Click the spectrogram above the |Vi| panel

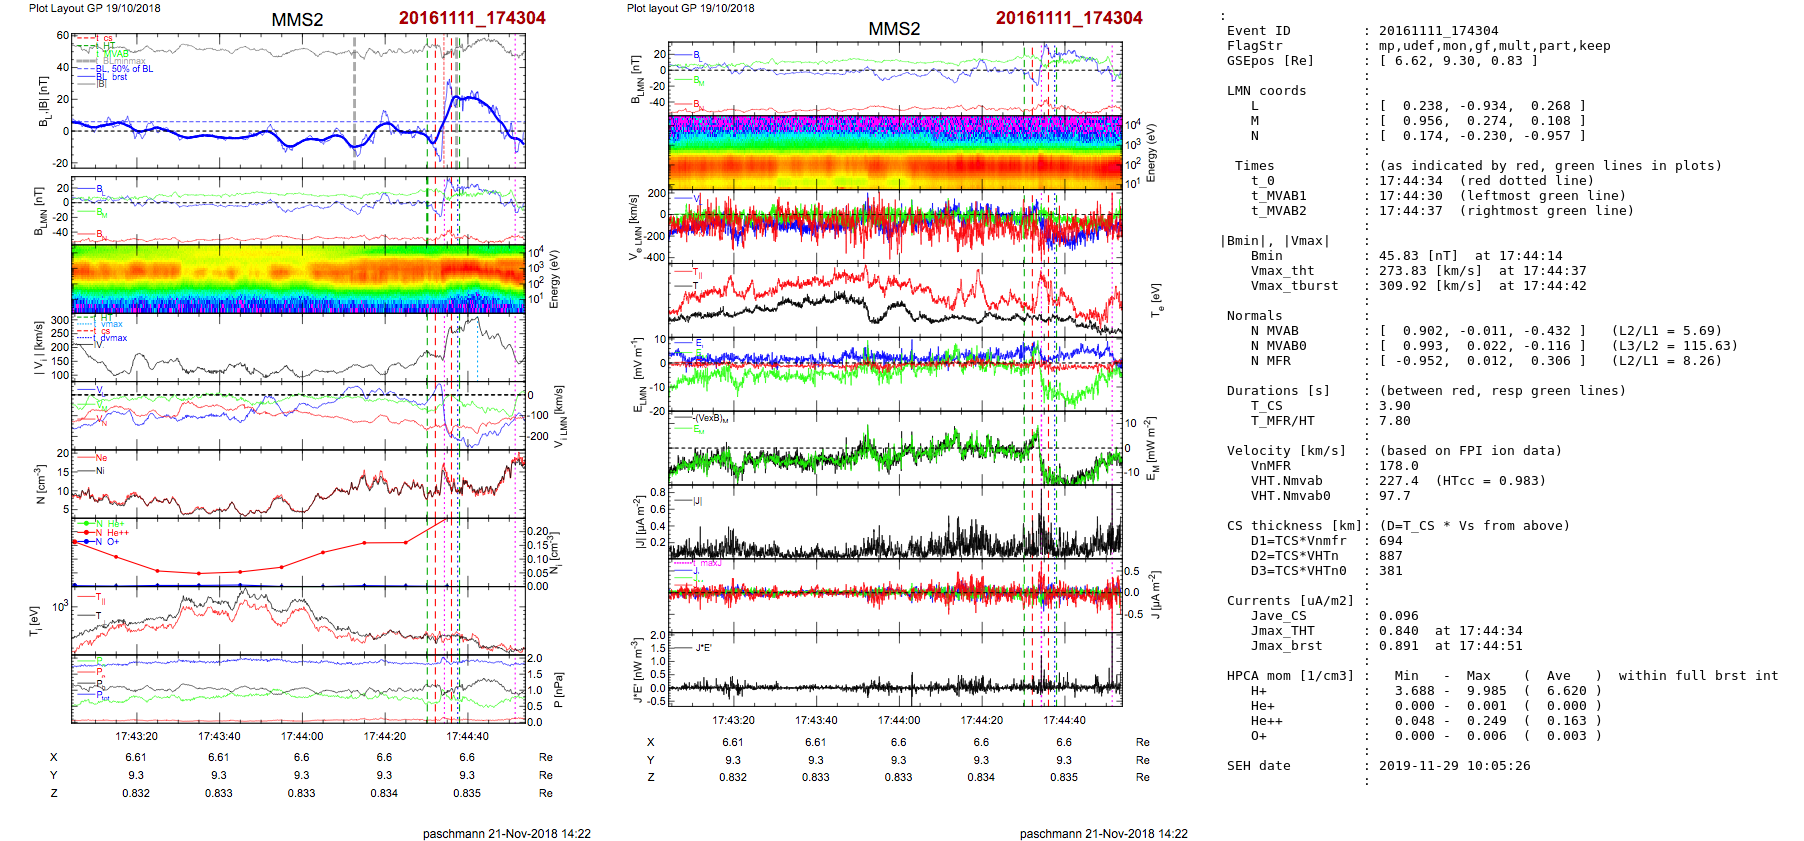[x=298, y=279]
